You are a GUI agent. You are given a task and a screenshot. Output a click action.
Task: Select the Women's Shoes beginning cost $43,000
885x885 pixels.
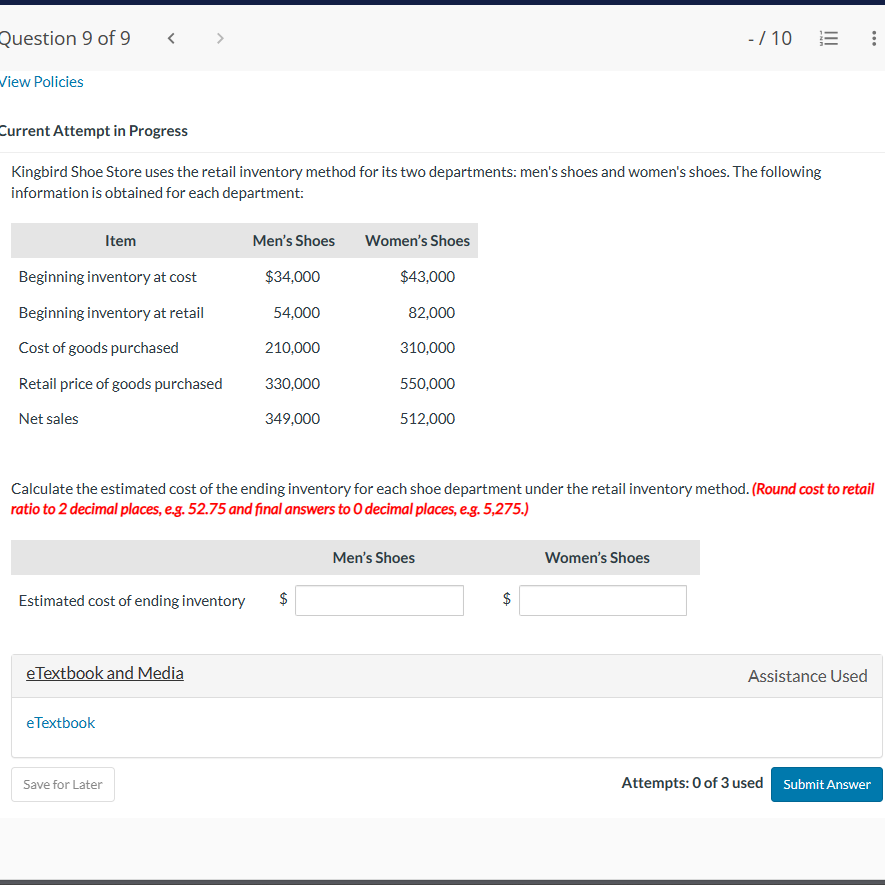[427, 277]
